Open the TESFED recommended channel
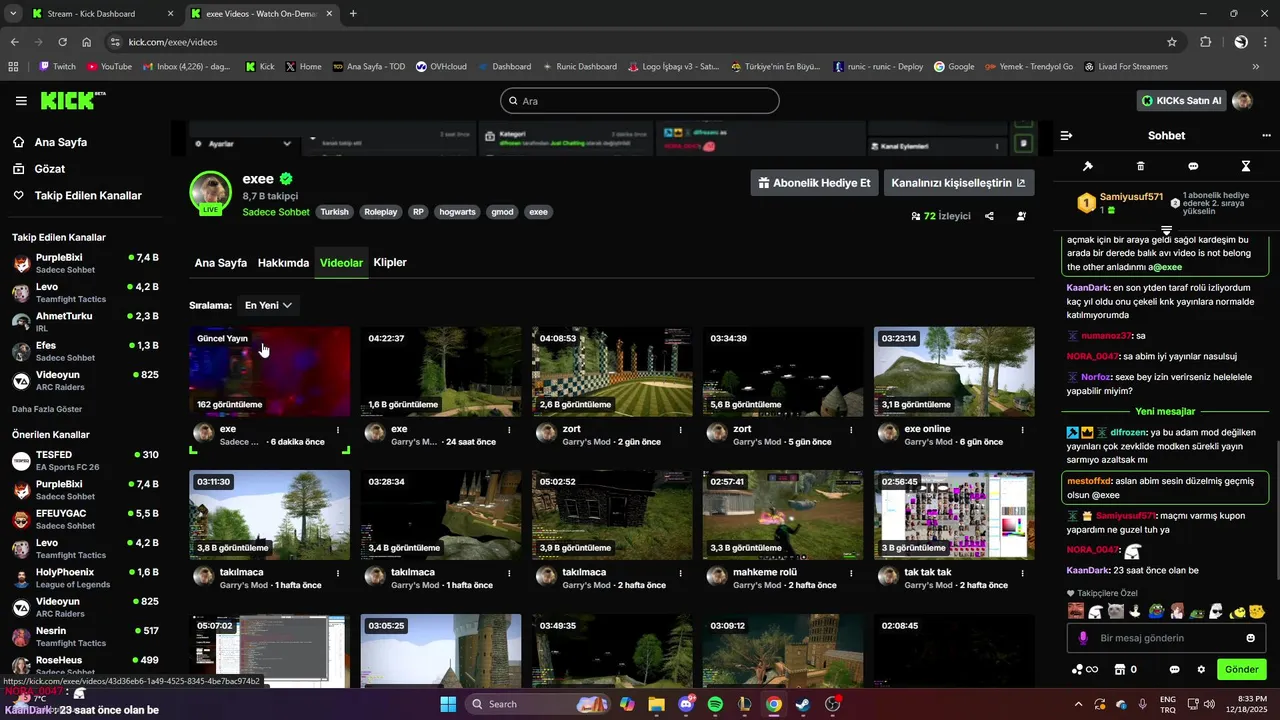The image size is (1280, 720). click(85, 461)
